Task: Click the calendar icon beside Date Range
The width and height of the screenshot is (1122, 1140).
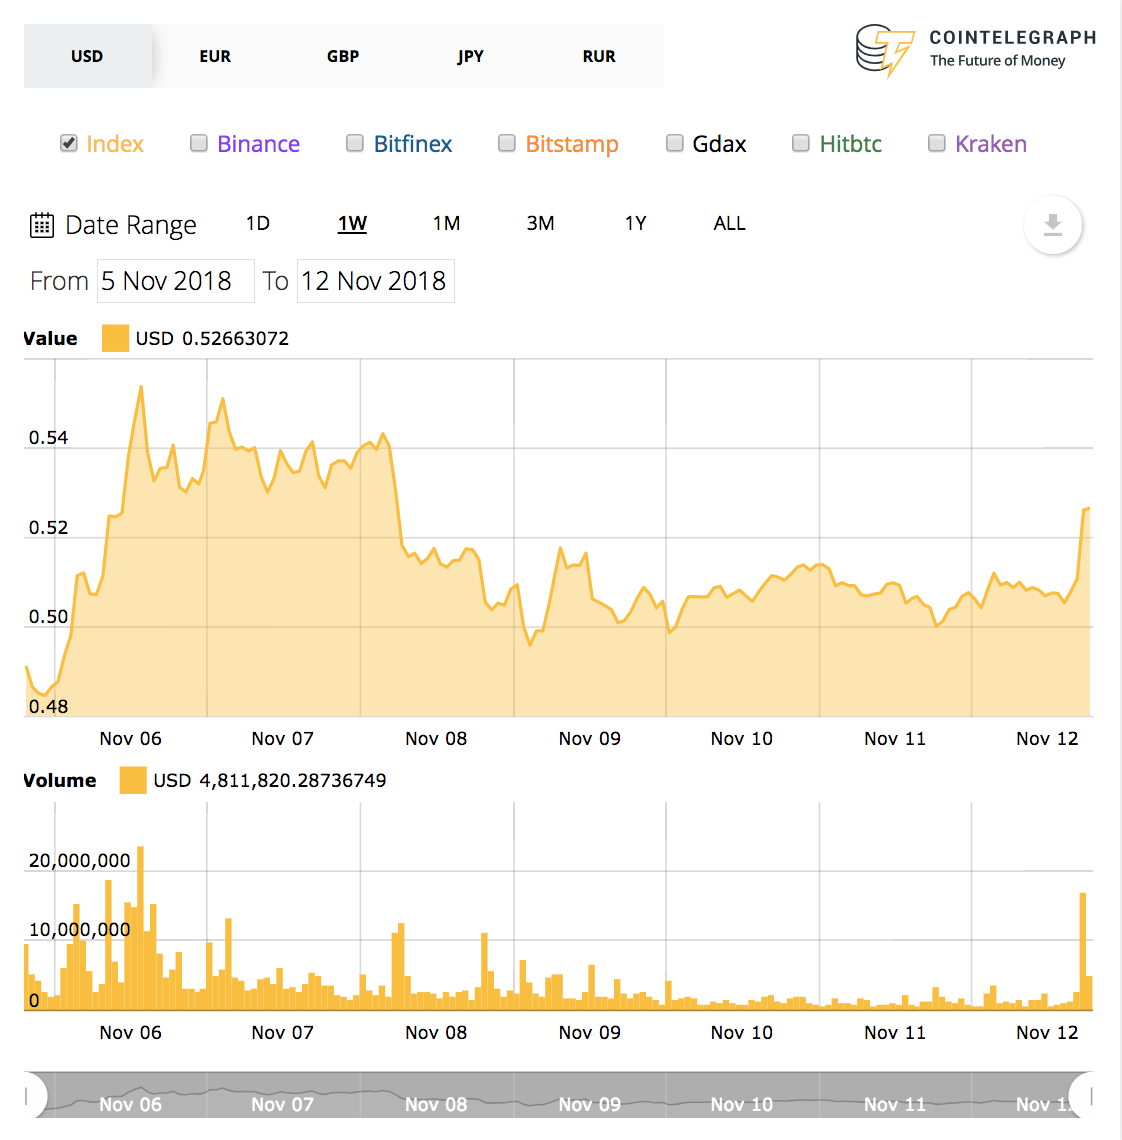Action: tap(41, 225)
